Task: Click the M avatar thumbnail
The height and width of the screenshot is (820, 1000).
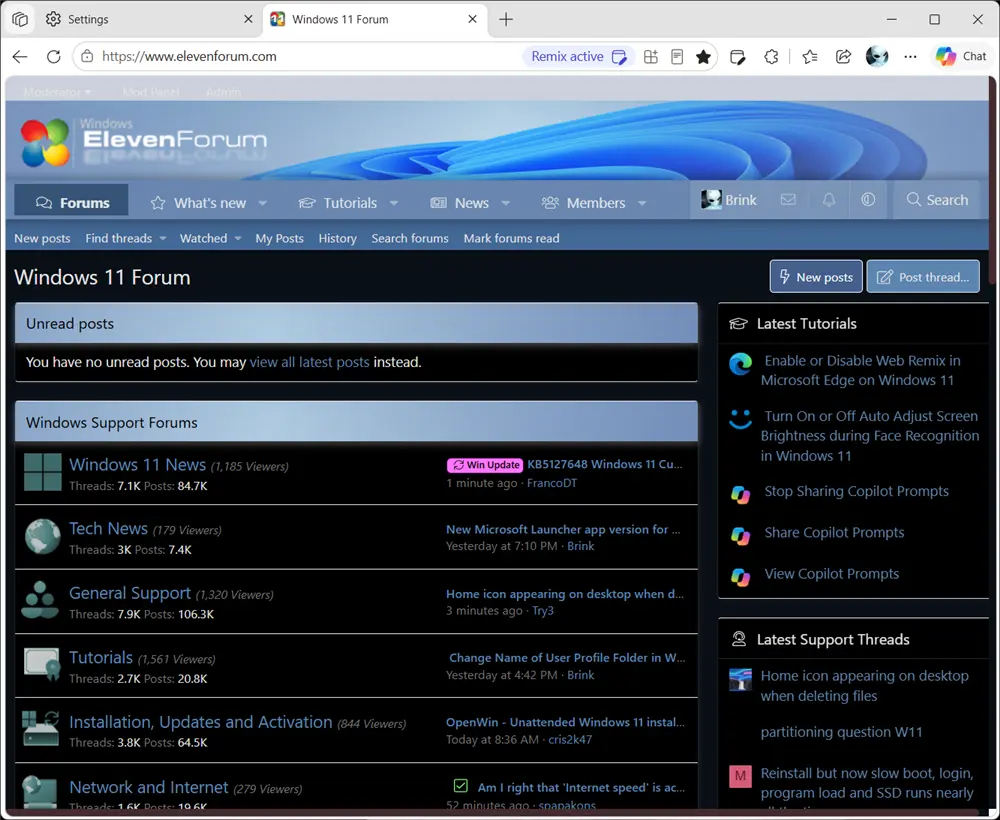Action: click(740, 777)
